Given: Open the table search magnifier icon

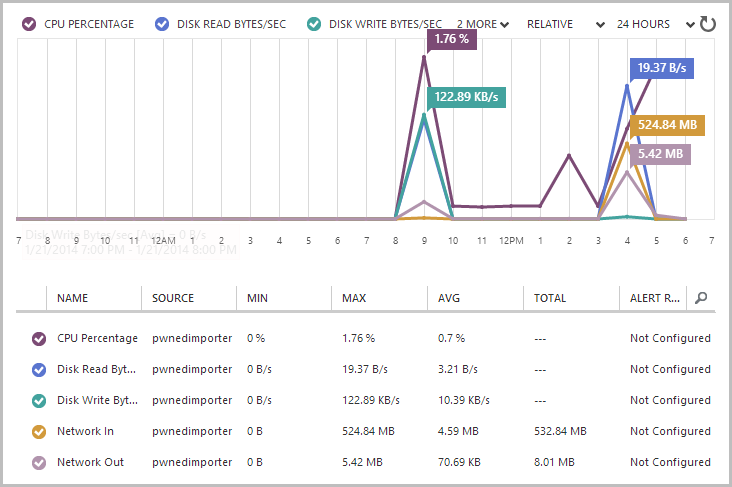Looking at the screenshot, I should (701, 297).
